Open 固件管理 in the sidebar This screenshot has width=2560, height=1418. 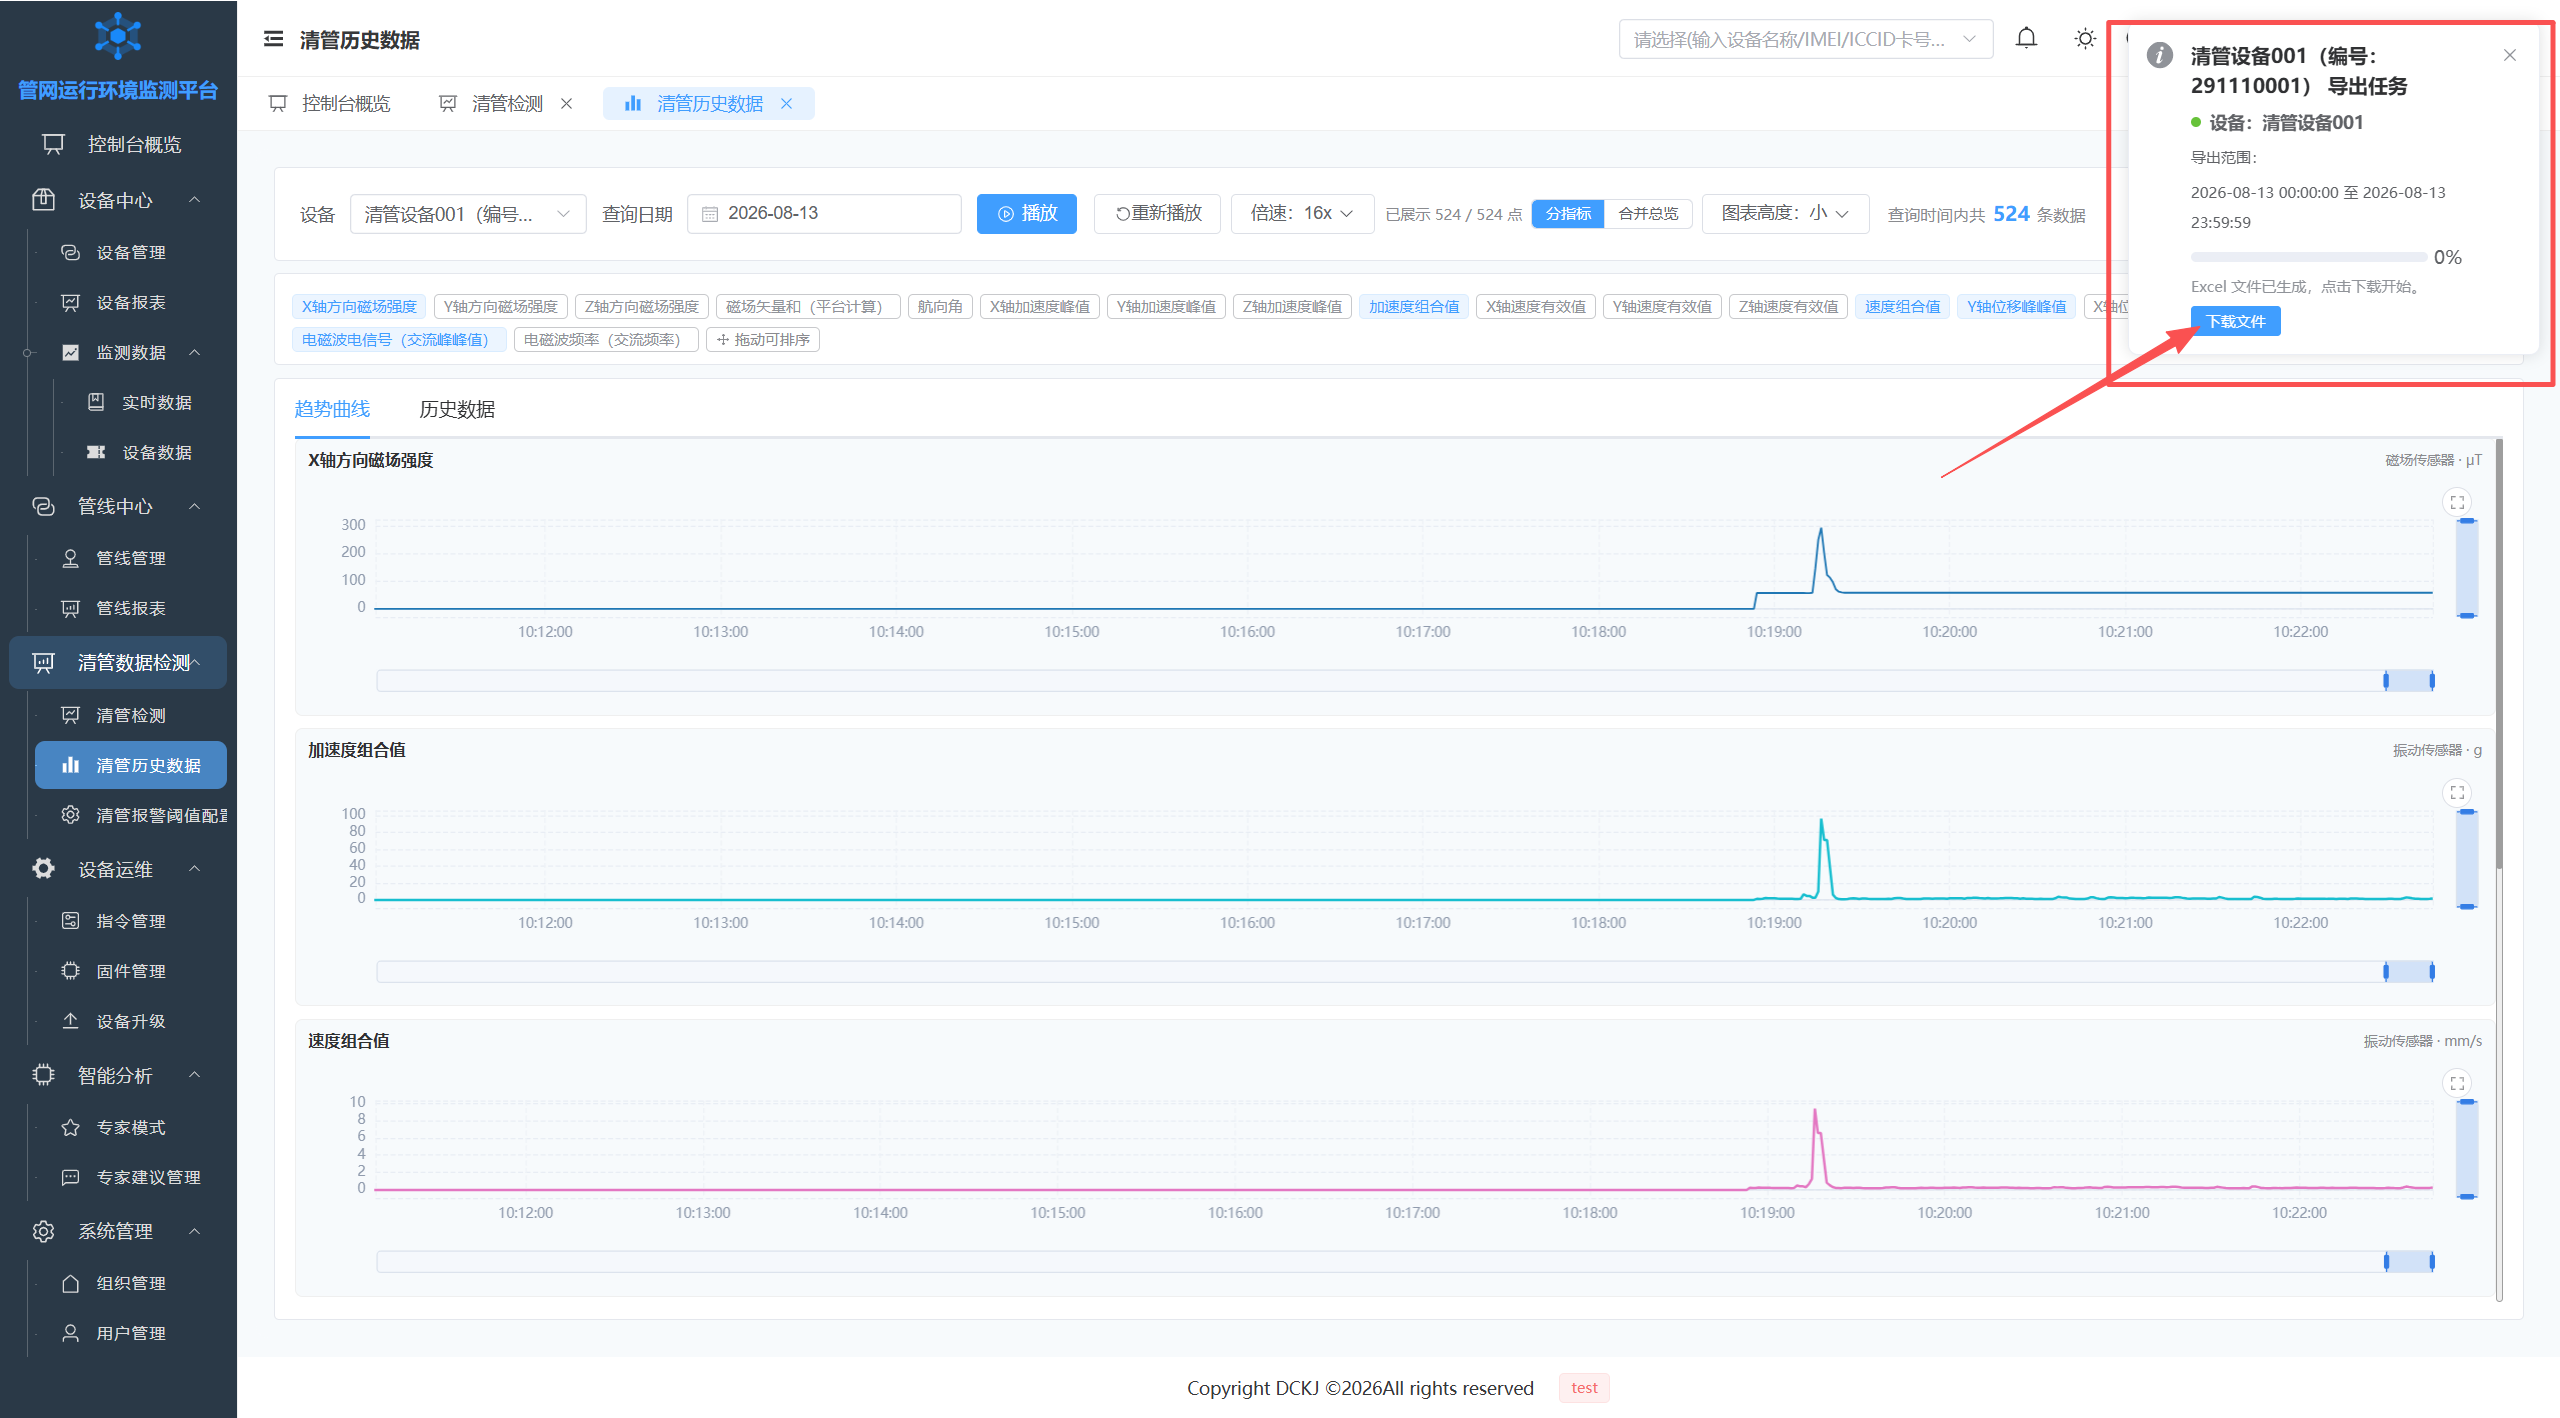coord(131,971)
